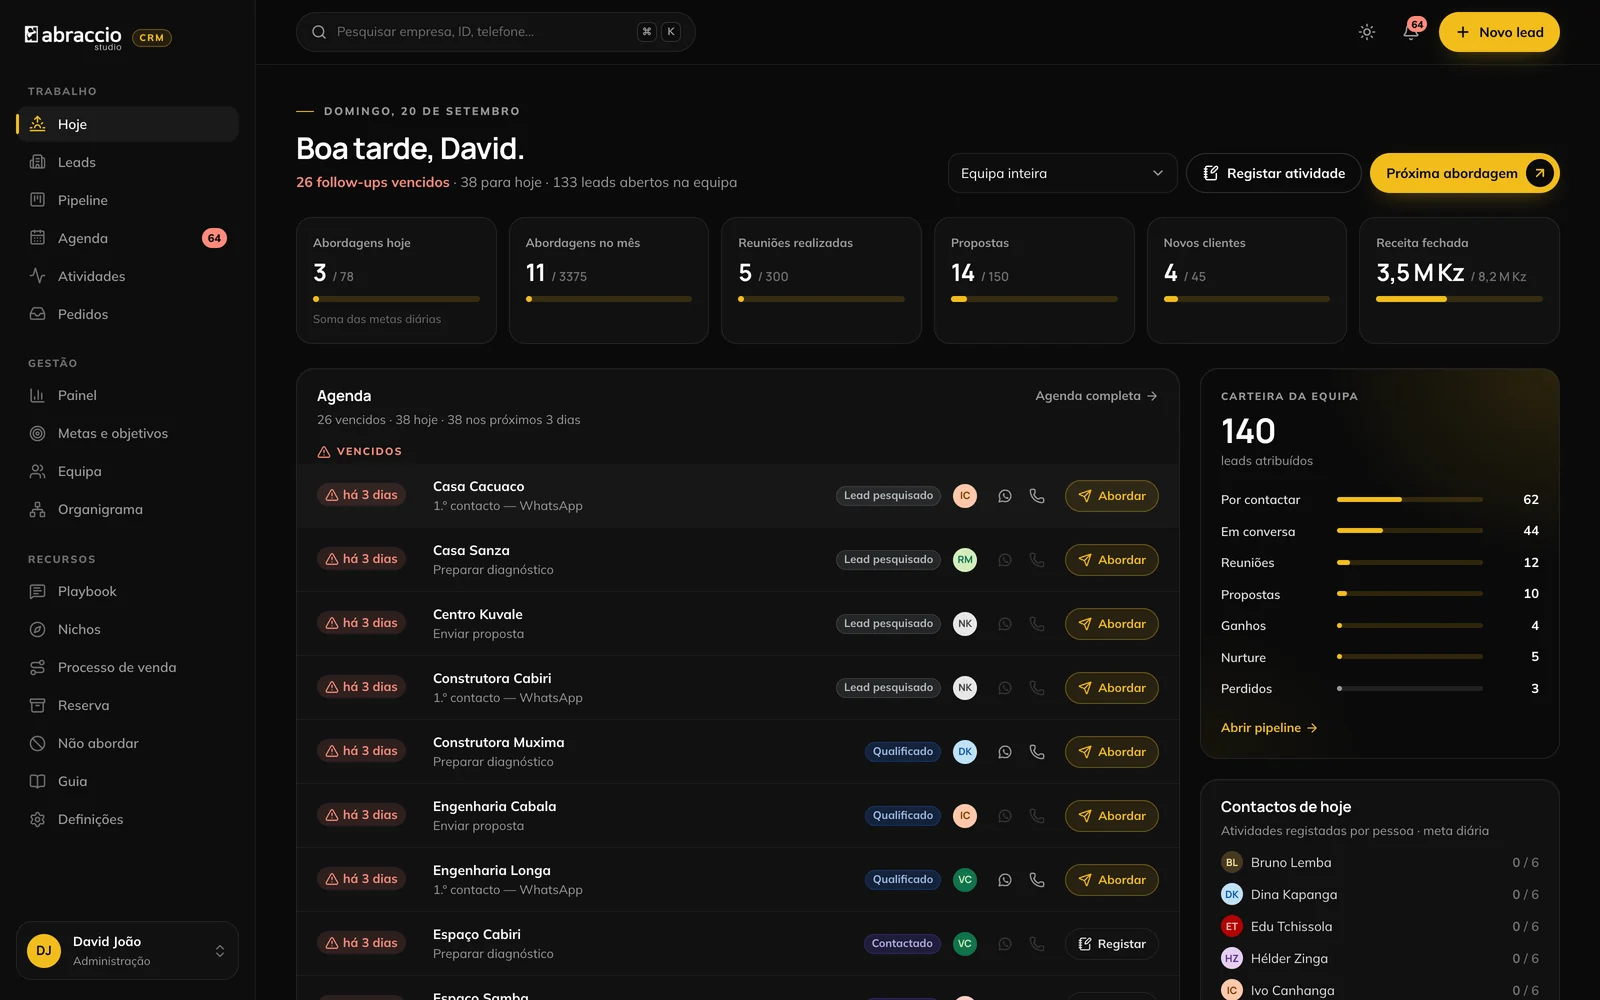Click Registar atividade button
1600x1000 pixels.
click(x=1273, y=173)
